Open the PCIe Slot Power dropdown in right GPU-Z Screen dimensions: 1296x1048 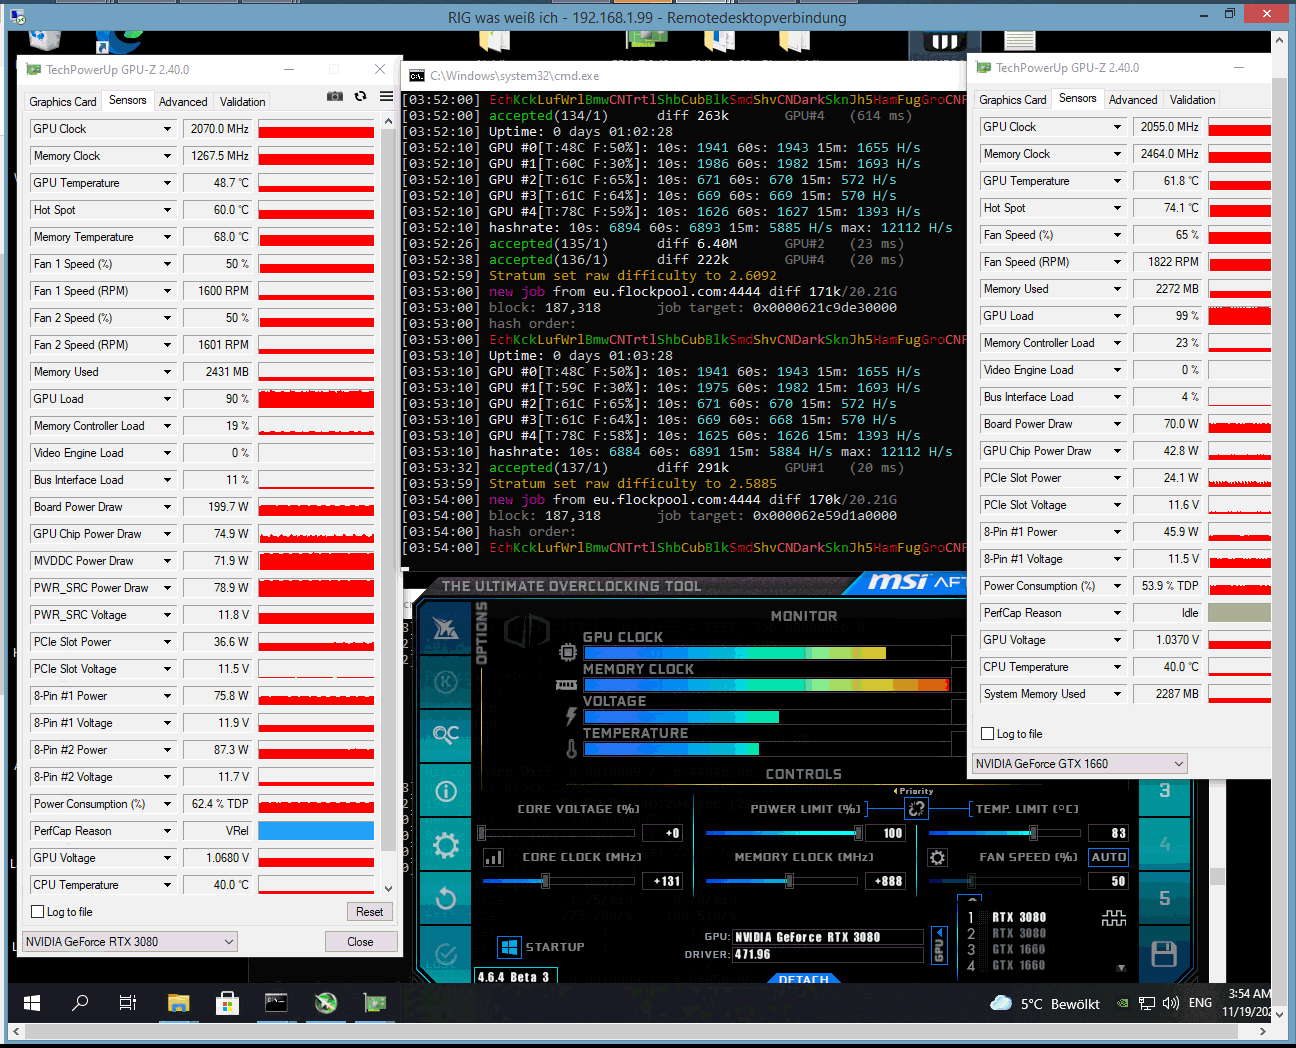[1117, 478]
